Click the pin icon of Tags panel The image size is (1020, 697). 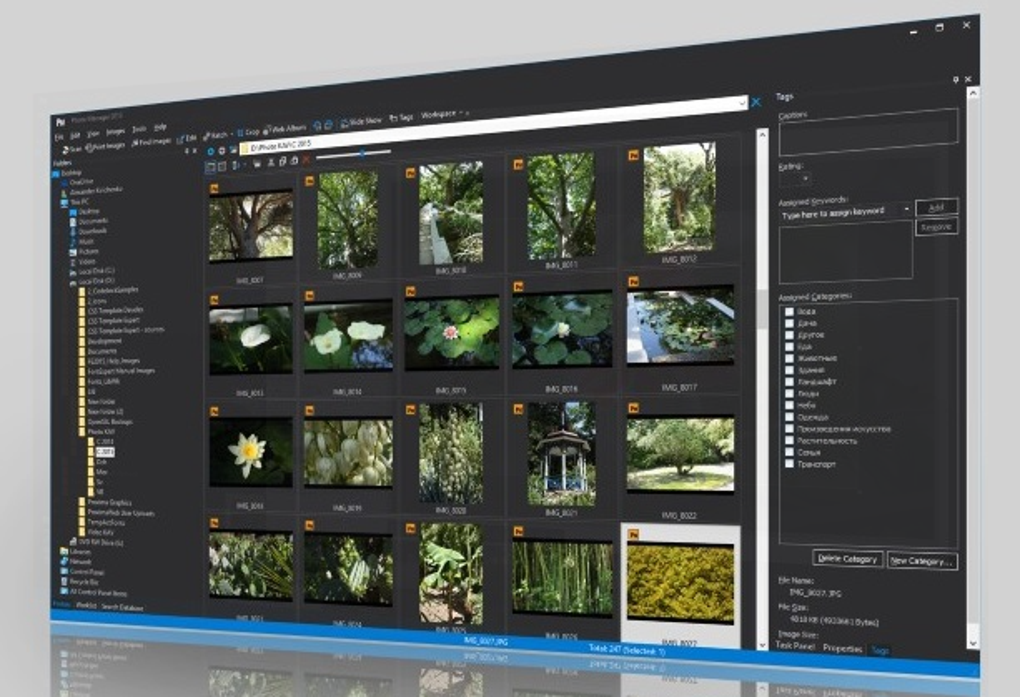[955, 79]
